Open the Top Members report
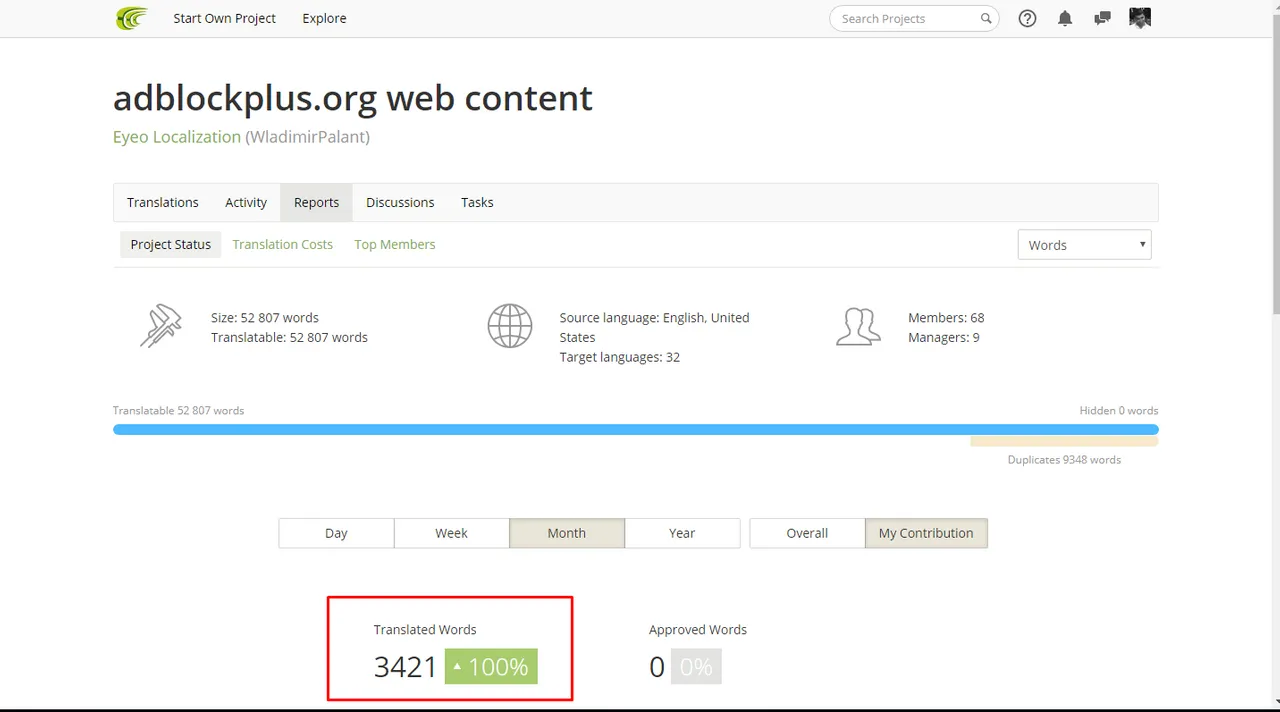The width and height of the screenshot is (1280, 712). 395,244
